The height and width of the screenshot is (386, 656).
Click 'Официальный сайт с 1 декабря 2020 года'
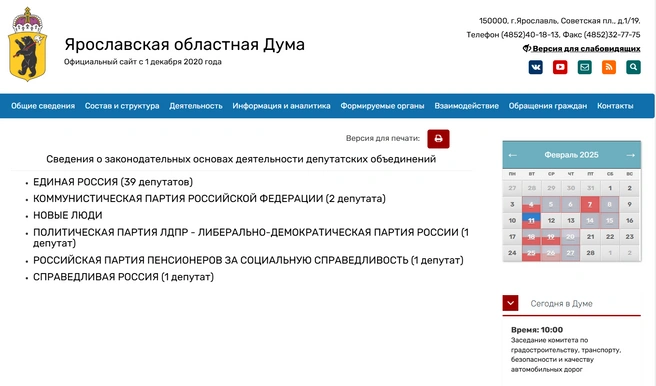(x=143, y=62)
